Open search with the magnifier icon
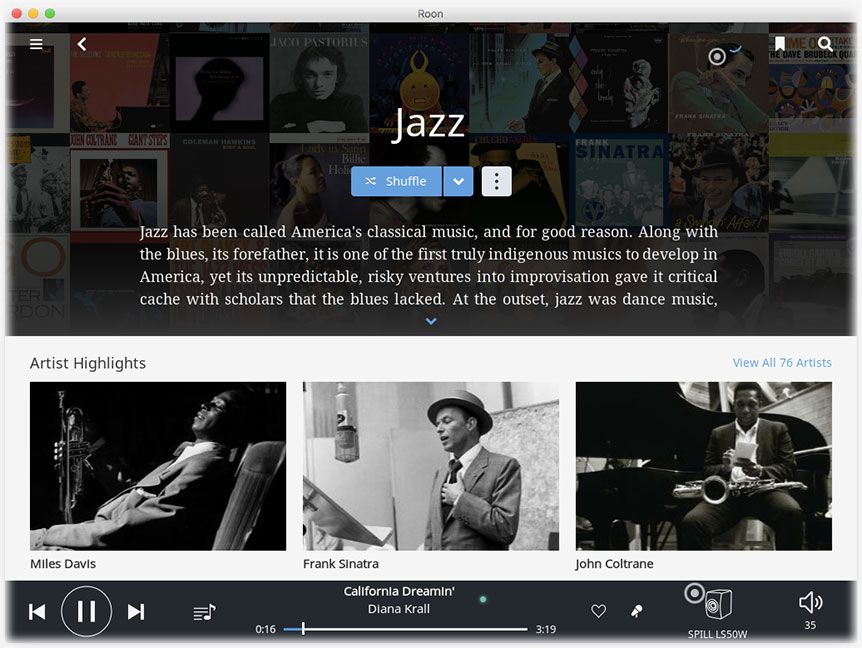The image size is (862, 648). [825, 44]
